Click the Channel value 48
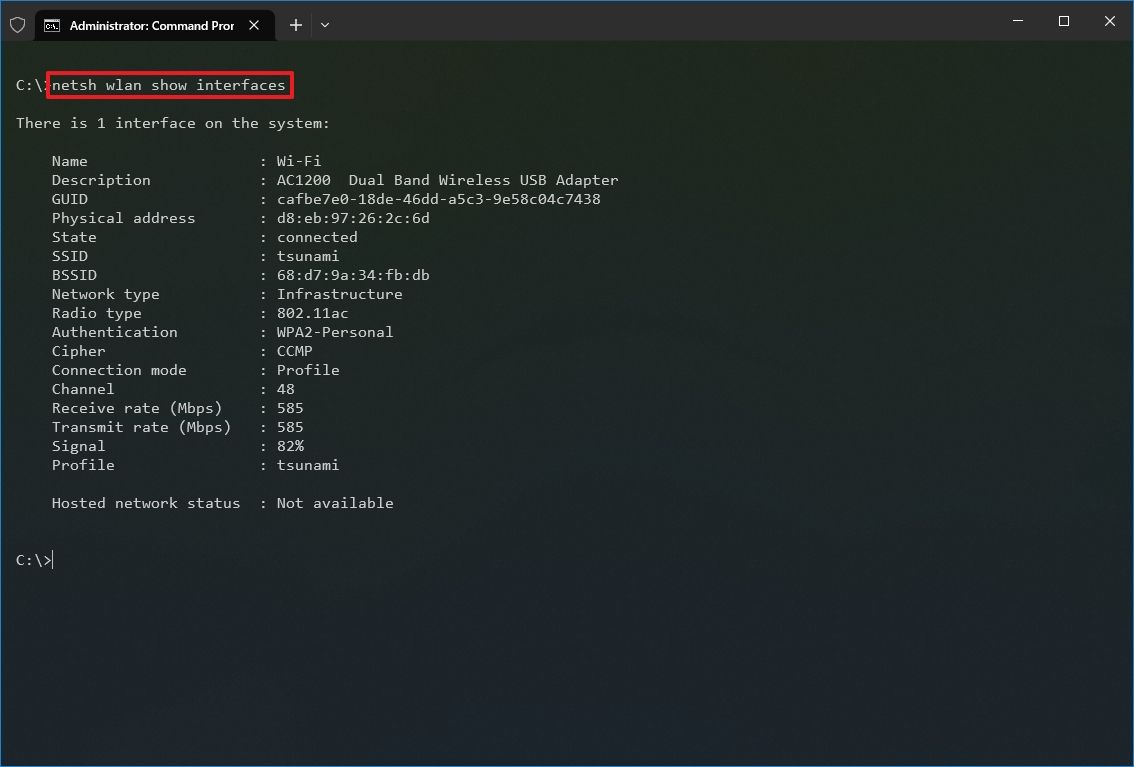This screenshot has width=1134, height=767. click(x=285, y=389)
